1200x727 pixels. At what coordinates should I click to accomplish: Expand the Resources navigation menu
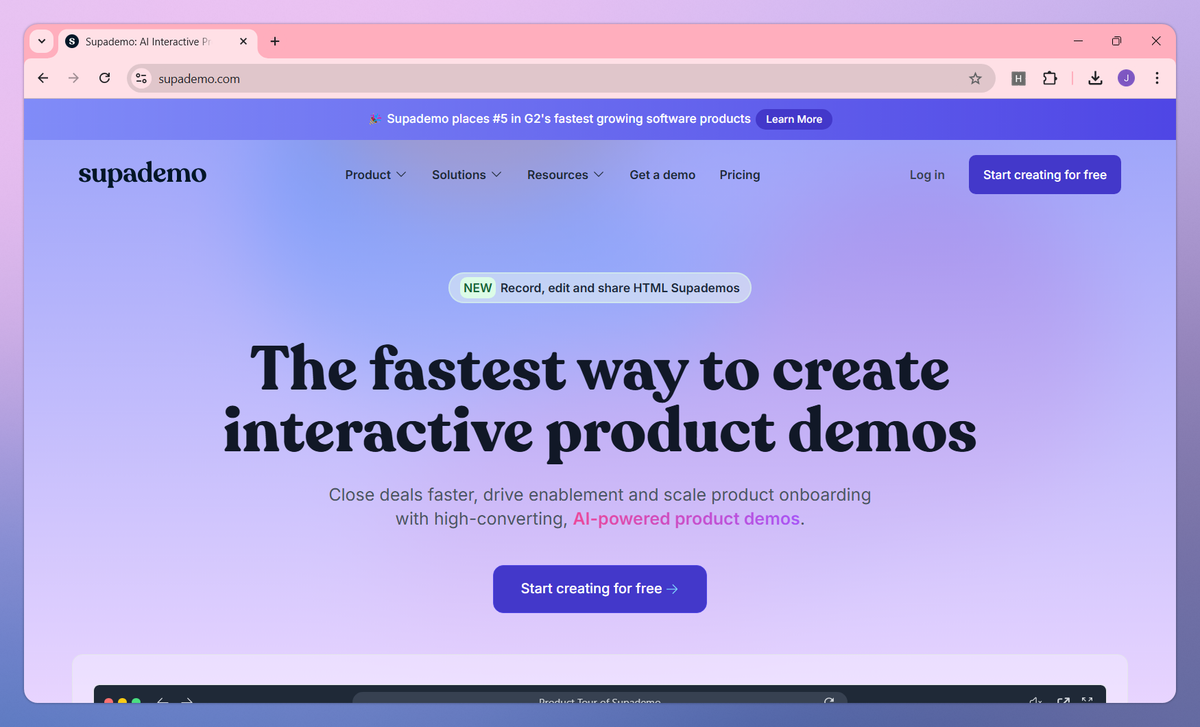tap(566, 174)
